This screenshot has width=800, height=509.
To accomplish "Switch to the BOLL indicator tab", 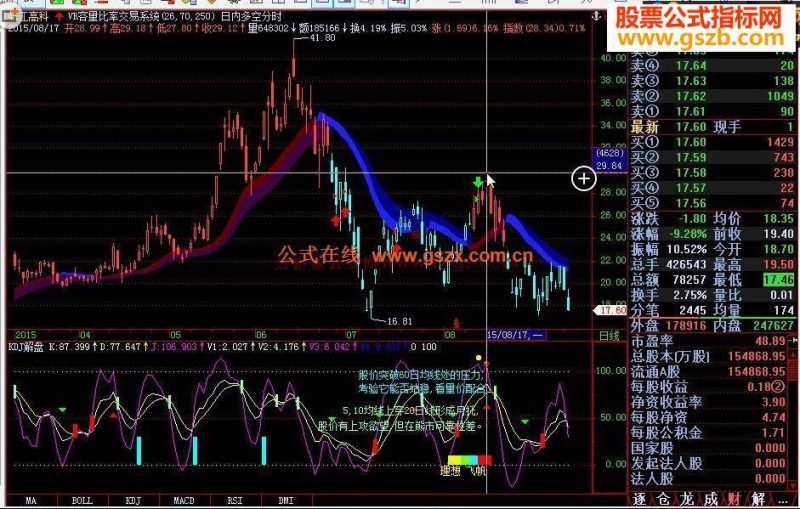I will [x=82, y=500].
